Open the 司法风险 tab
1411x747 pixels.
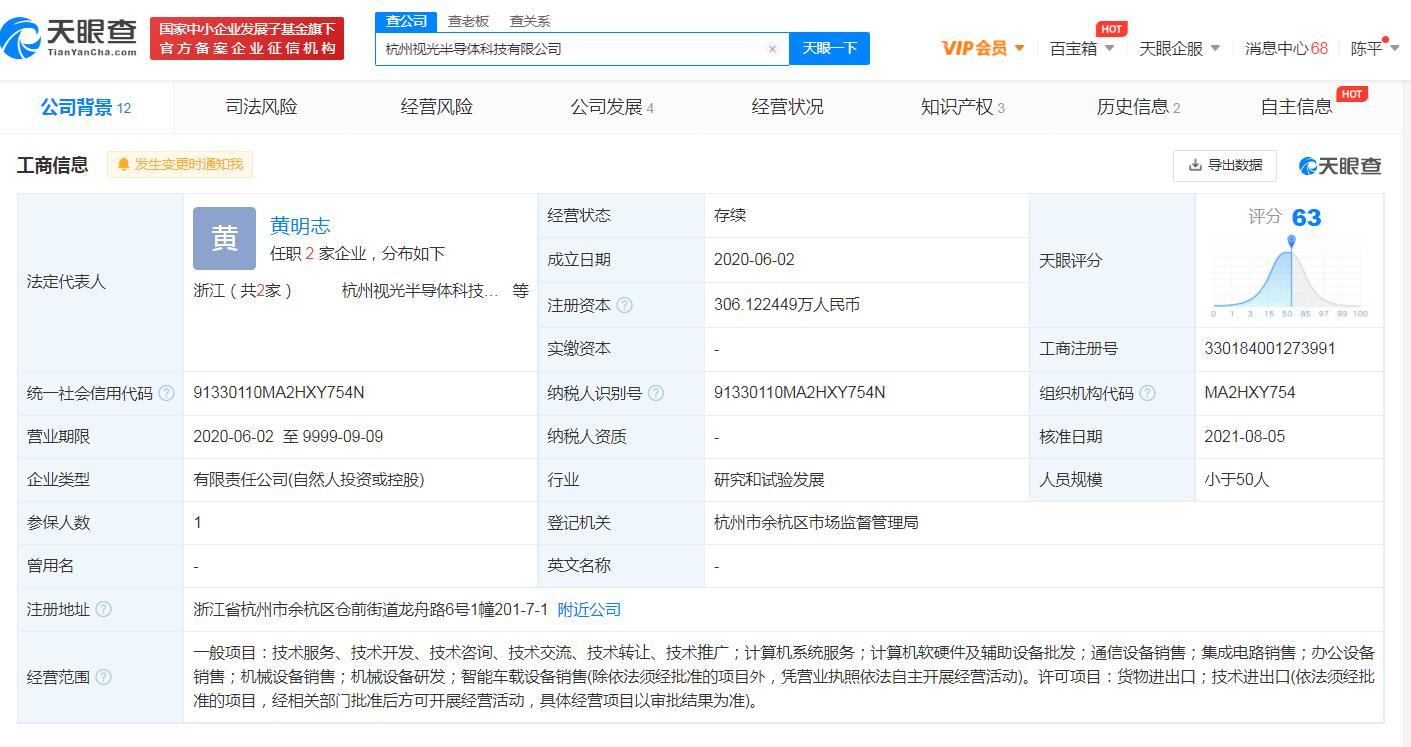click(x=261, y=107)
